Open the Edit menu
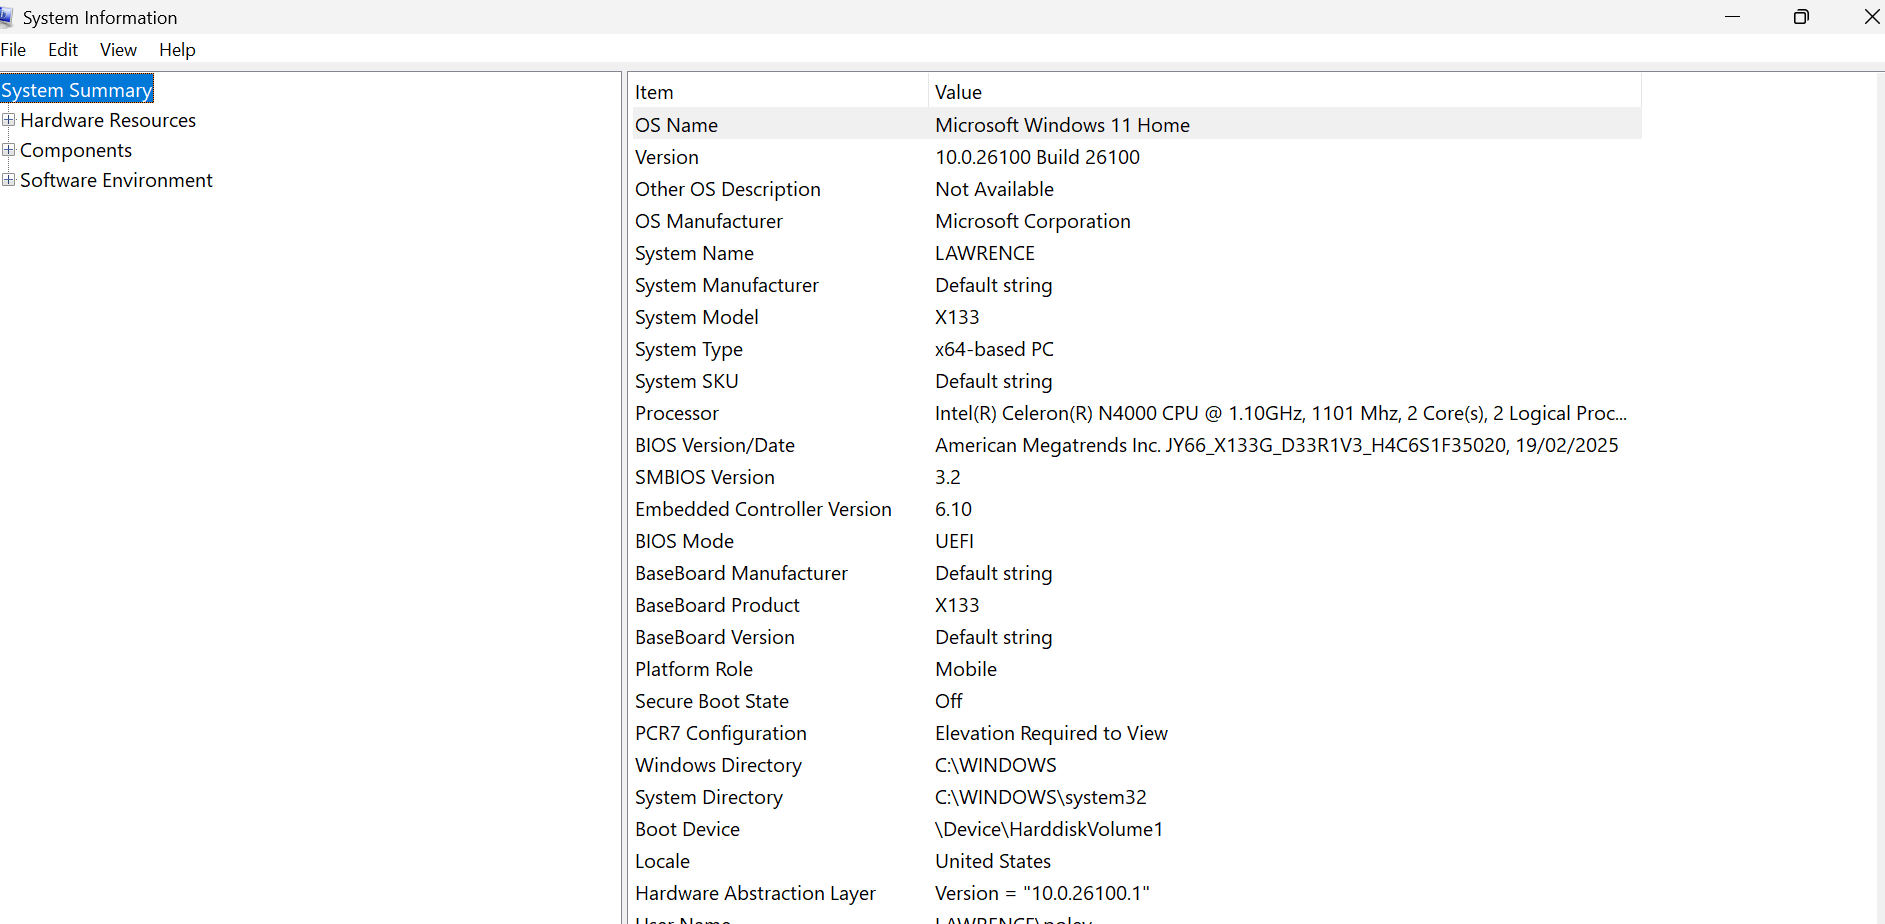The height and width of the screenshot is (924, 1885). click(x=62, y=49)
